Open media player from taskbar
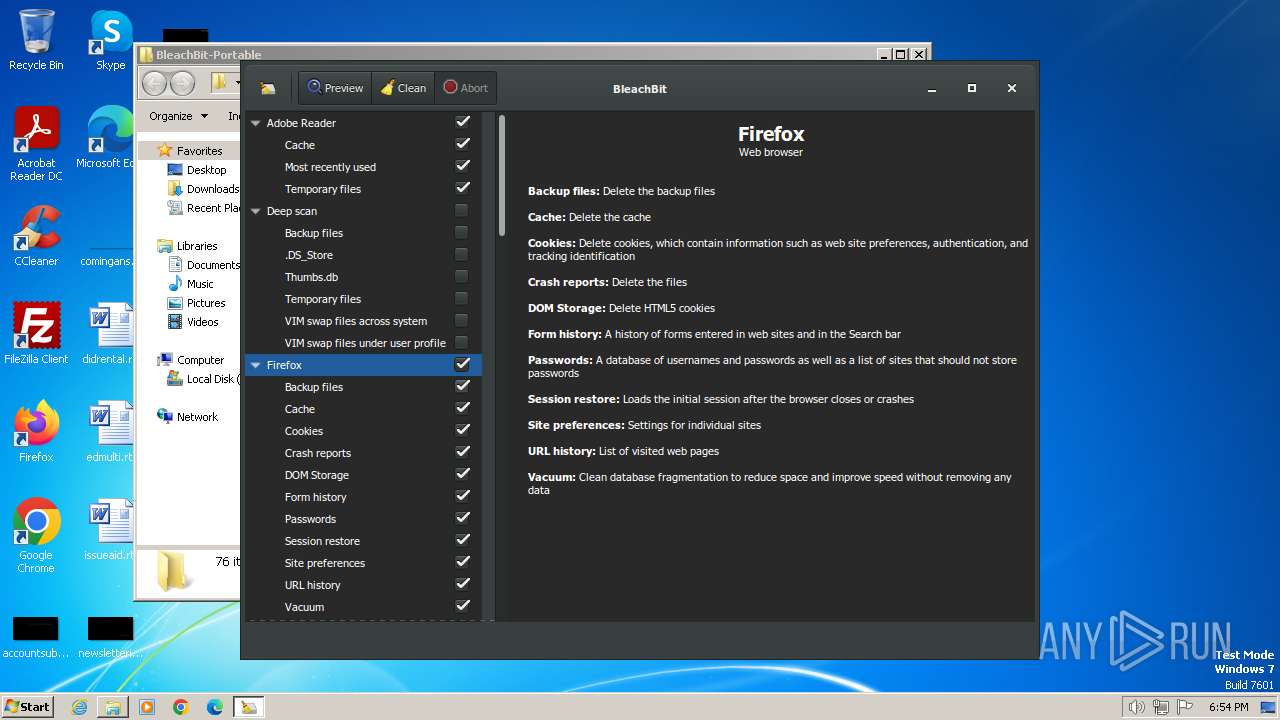 tap(147, 707)
